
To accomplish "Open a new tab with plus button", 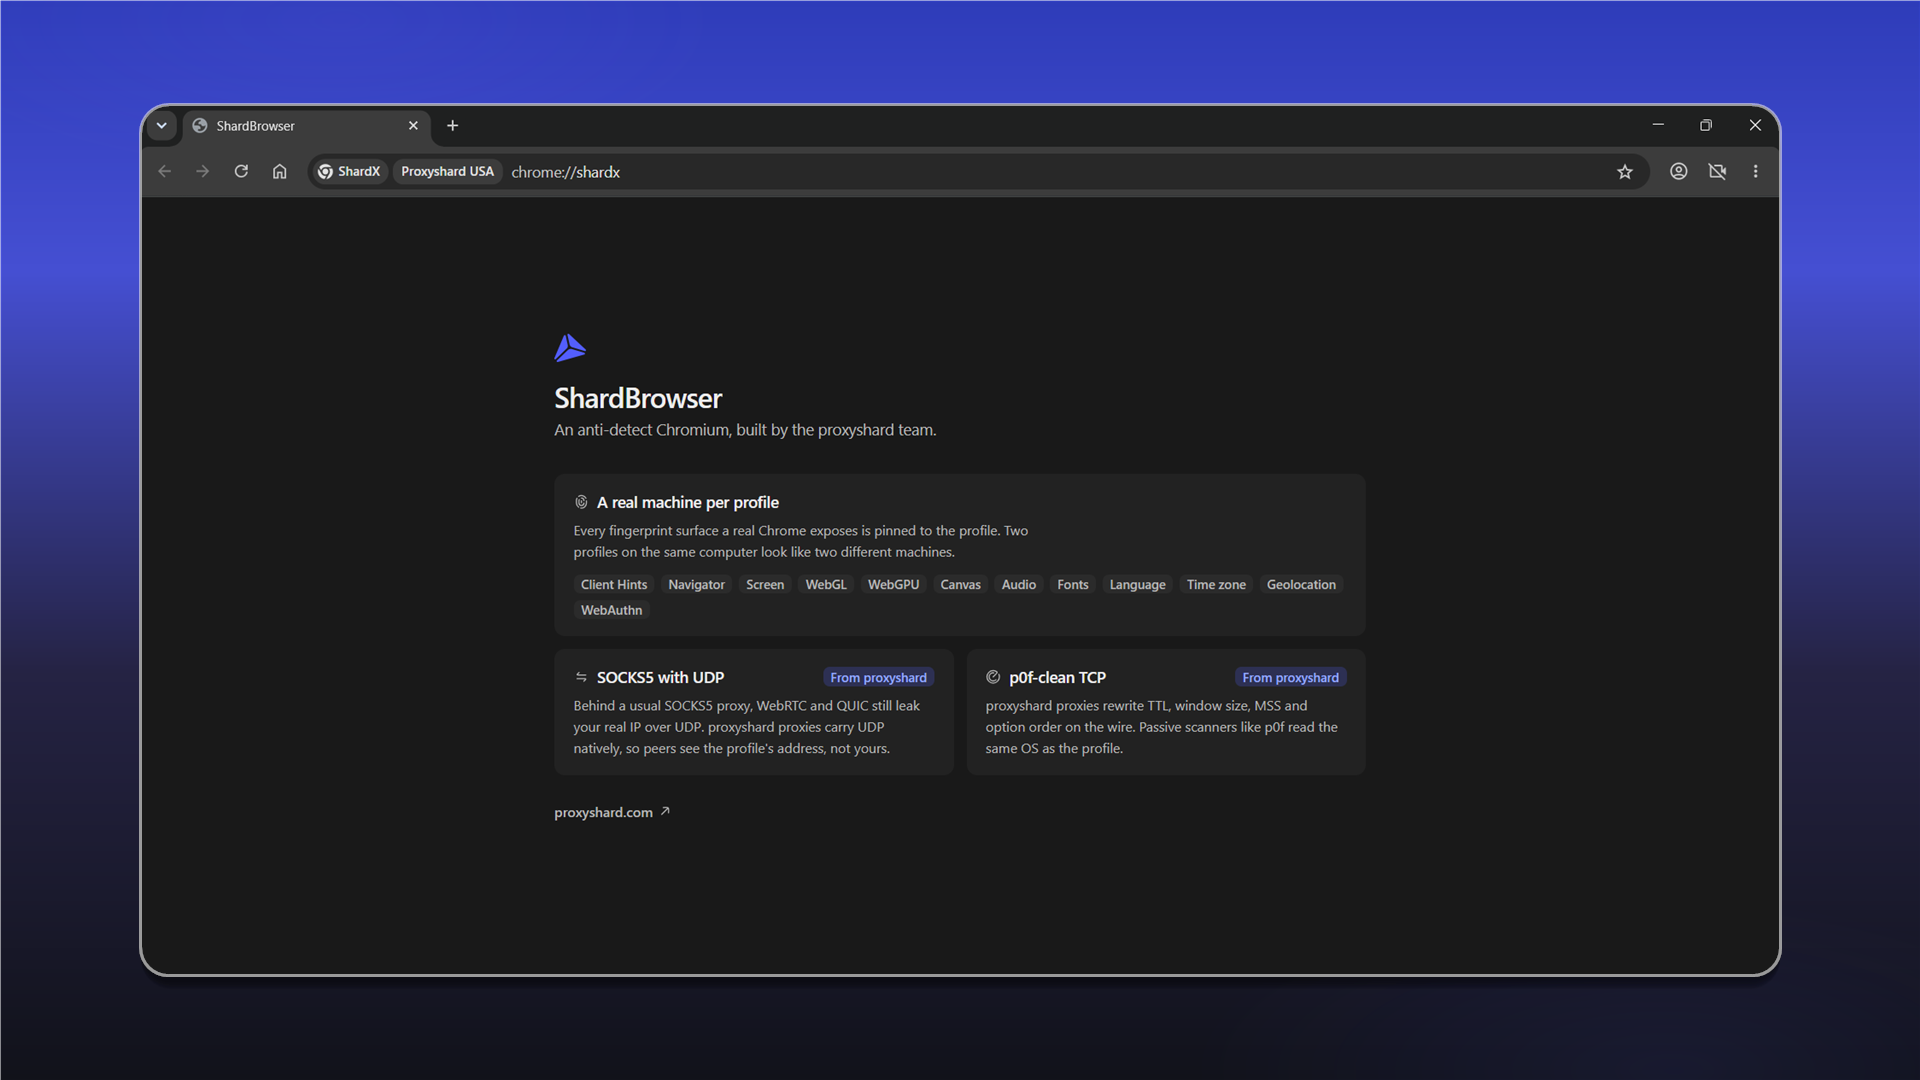I will point(453,126).
